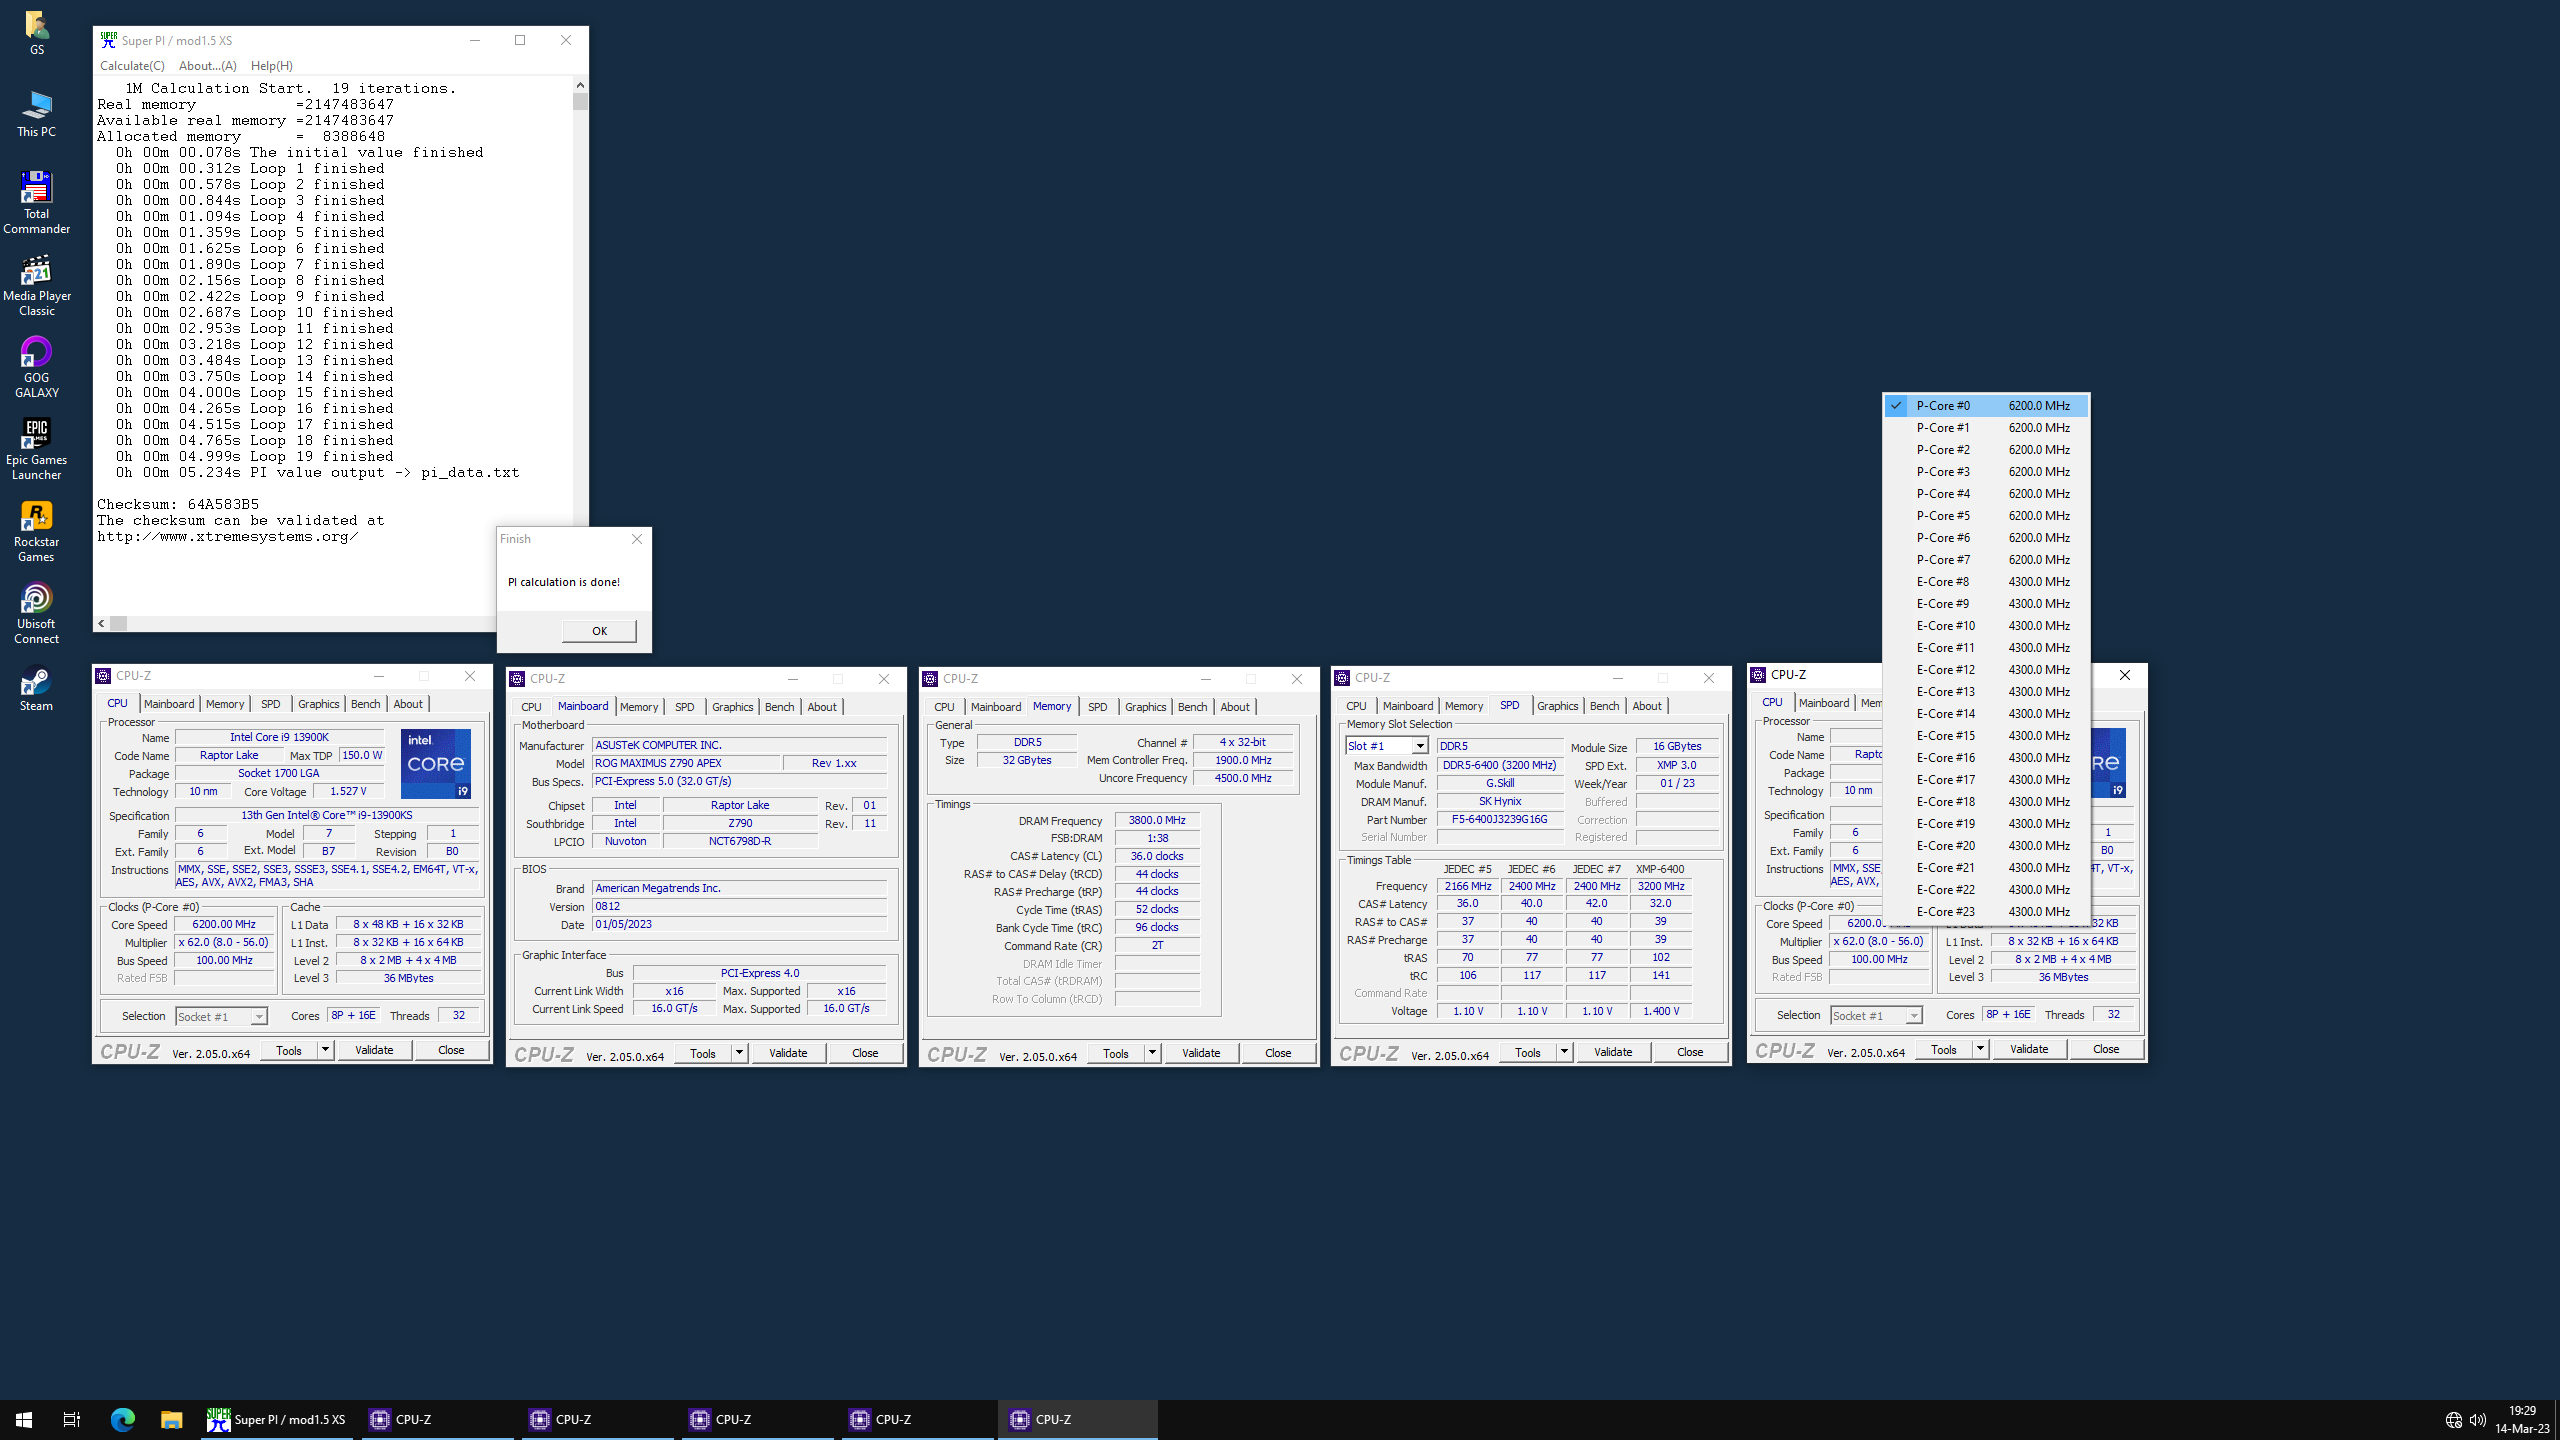The height and width of the screenshot is (1440, 2560).
Task: Launch Total Commander desktop shortcut
Action: pos(36,202)
